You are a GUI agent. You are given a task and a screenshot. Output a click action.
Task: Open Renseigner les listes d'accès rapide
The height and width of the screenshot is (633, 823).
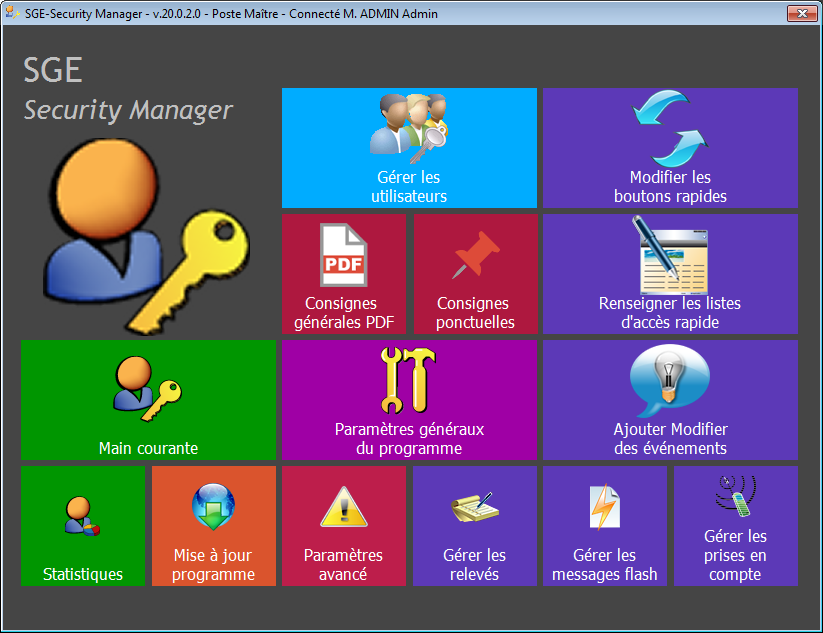point(670,273)
